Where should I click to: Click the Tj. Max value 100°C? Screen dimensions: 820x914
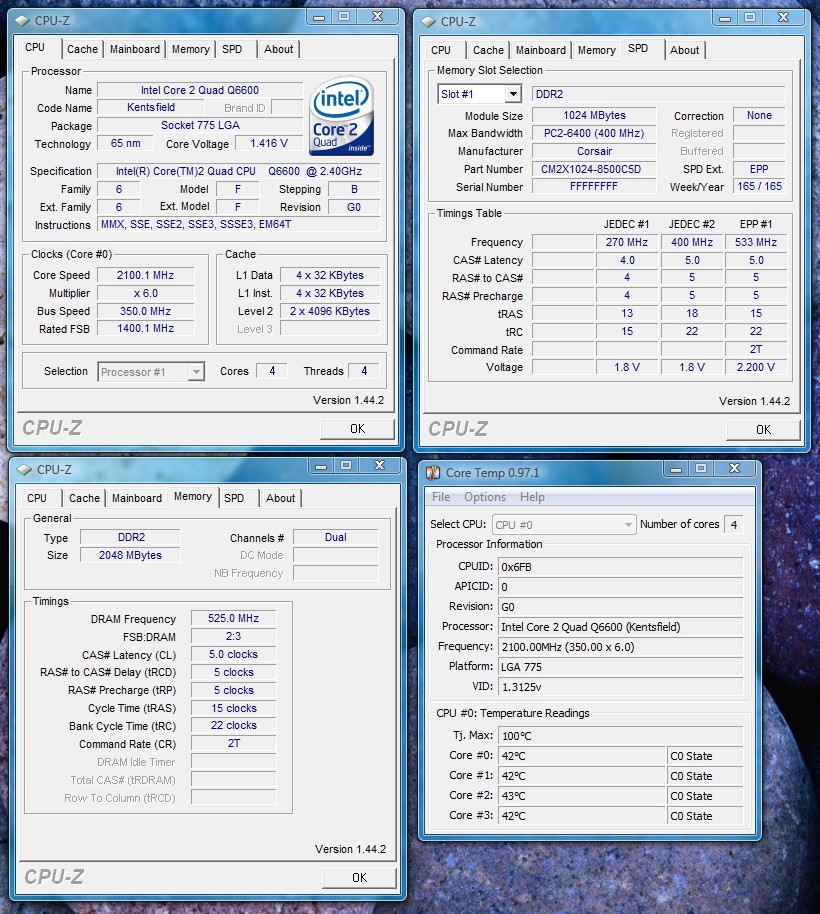(x=621, y=736)
